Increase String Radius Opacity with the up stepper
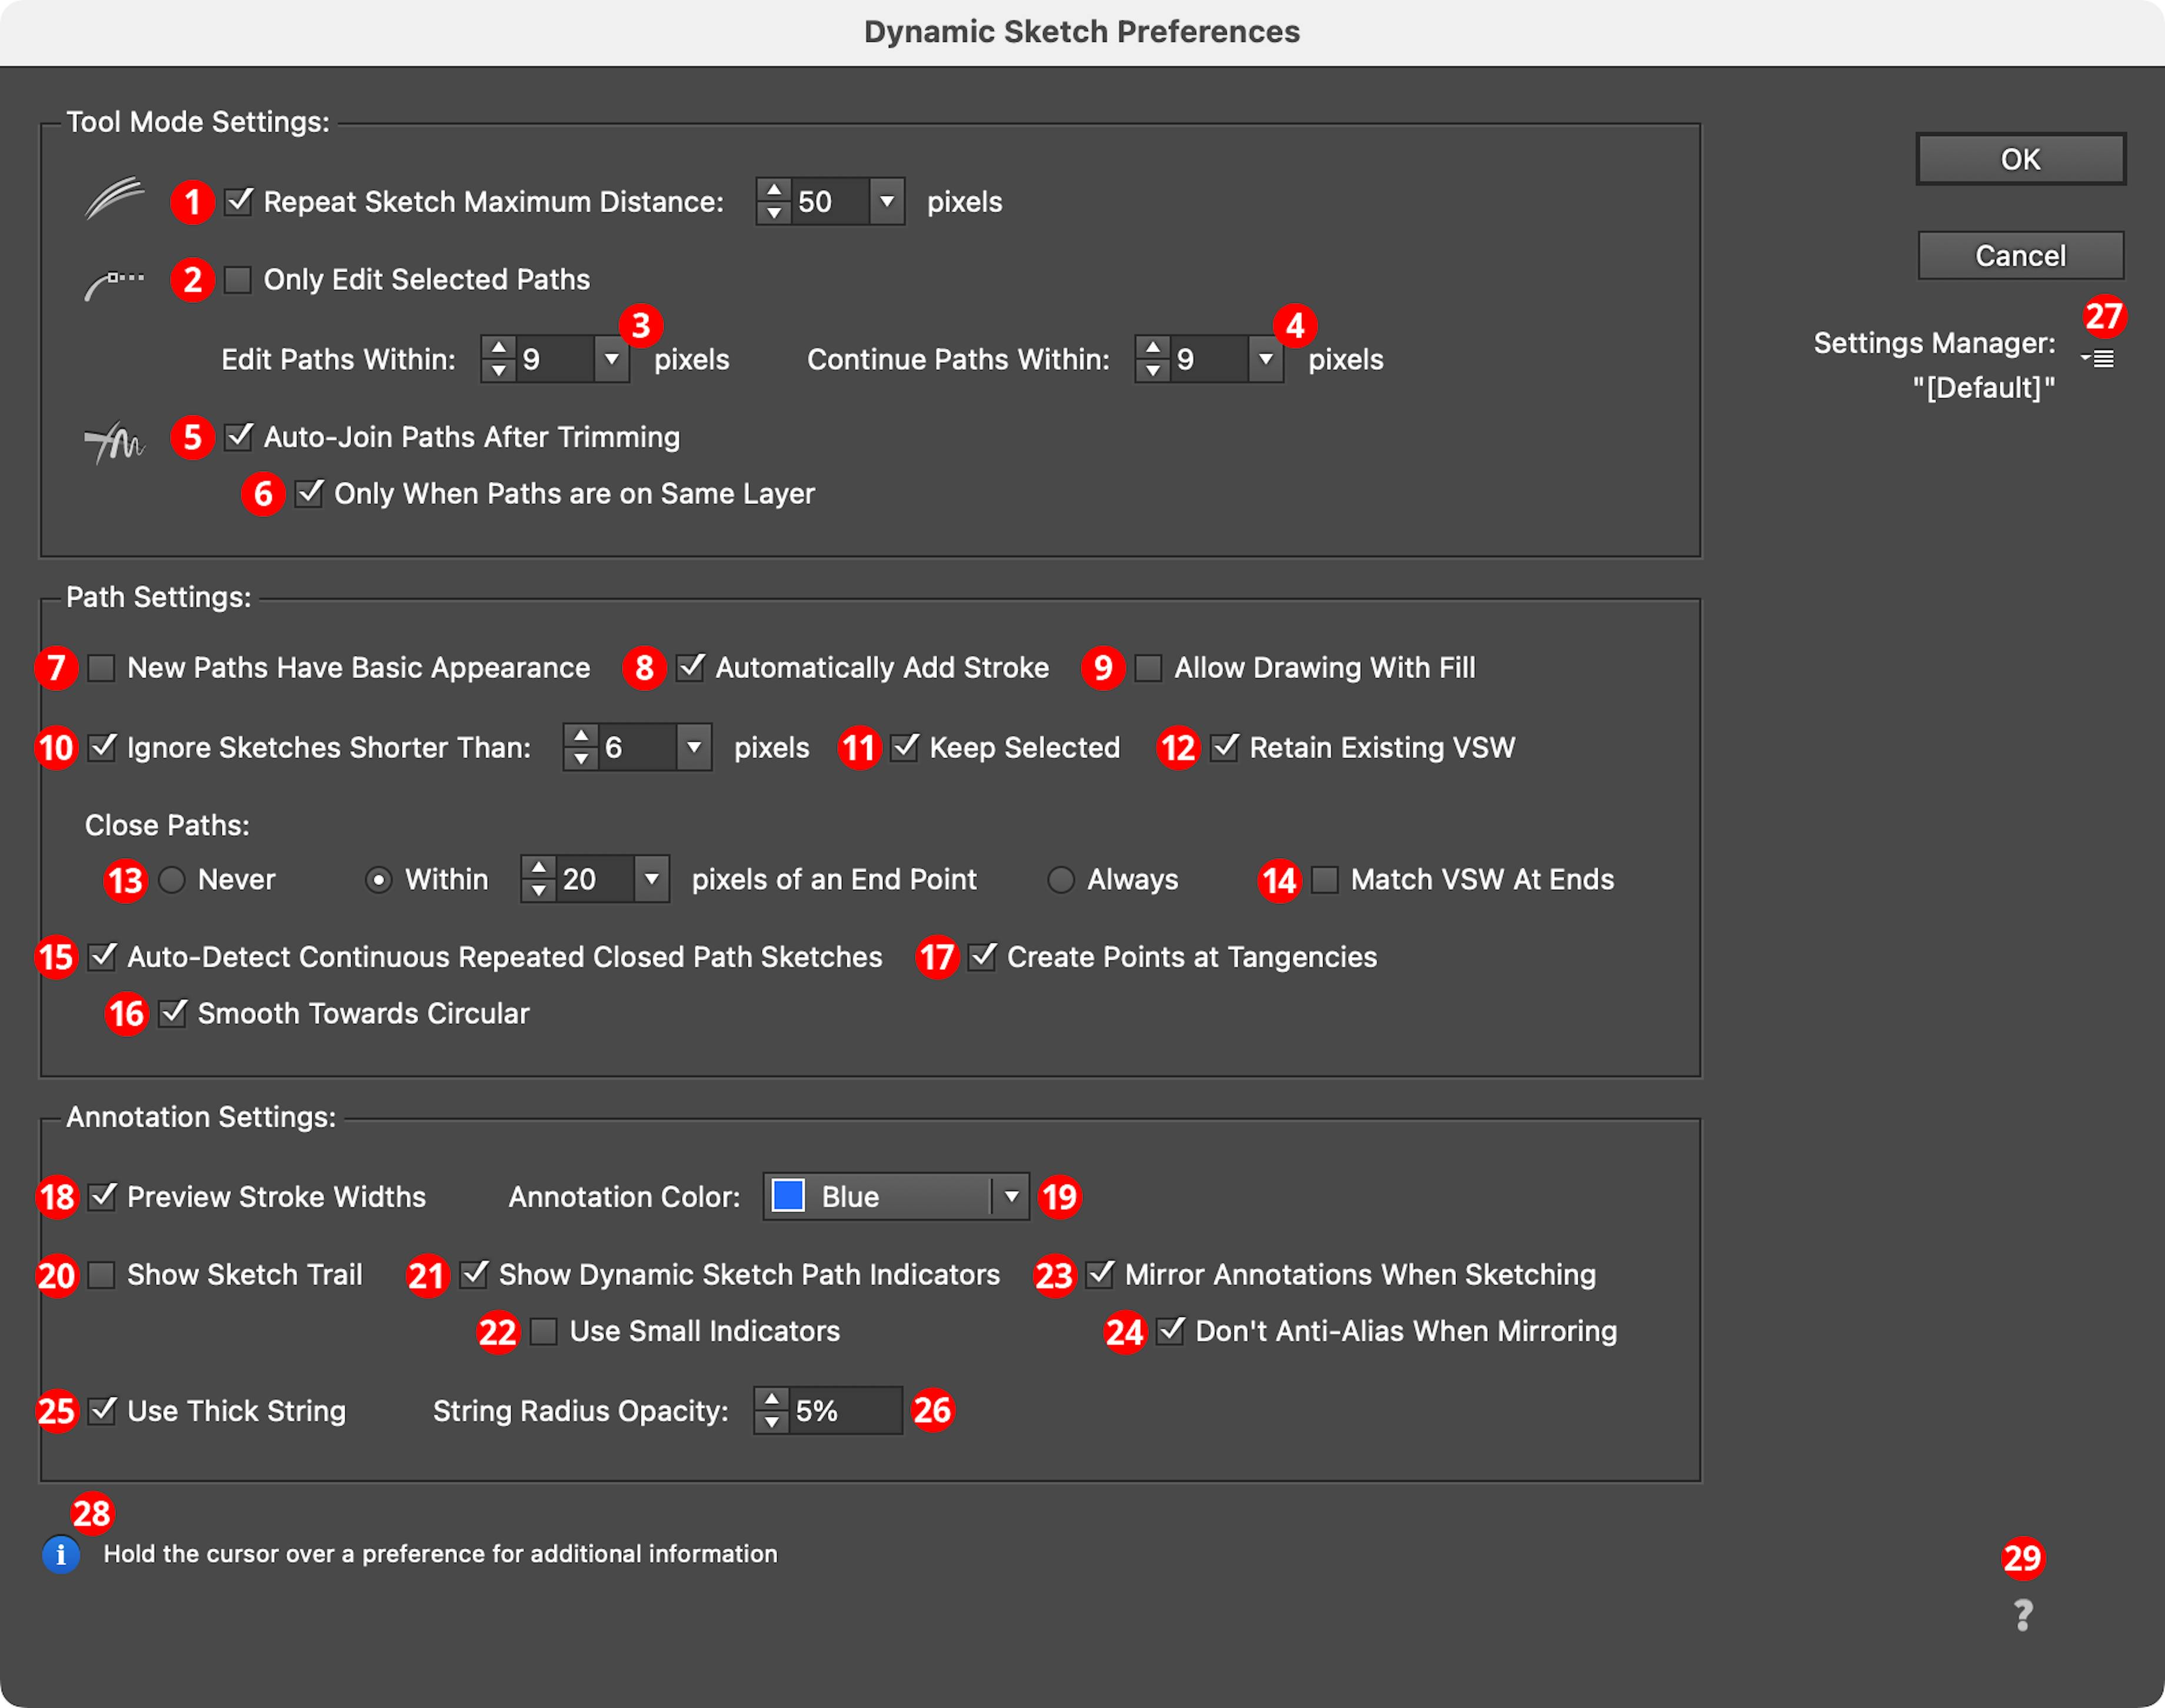 pyautogui.click(x=771, y=1400)
